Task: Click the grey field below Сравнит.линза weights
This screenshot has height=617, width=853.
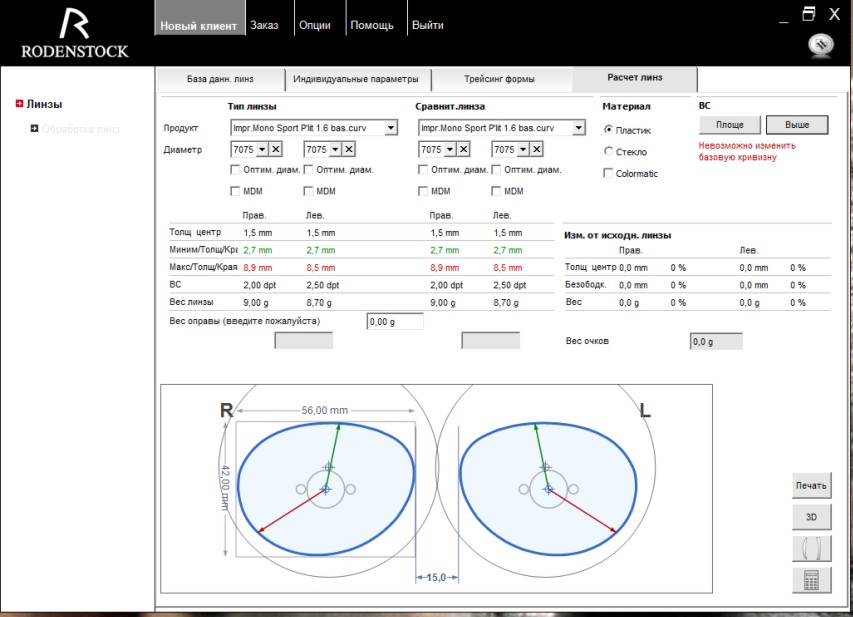Action: [491, 341]
